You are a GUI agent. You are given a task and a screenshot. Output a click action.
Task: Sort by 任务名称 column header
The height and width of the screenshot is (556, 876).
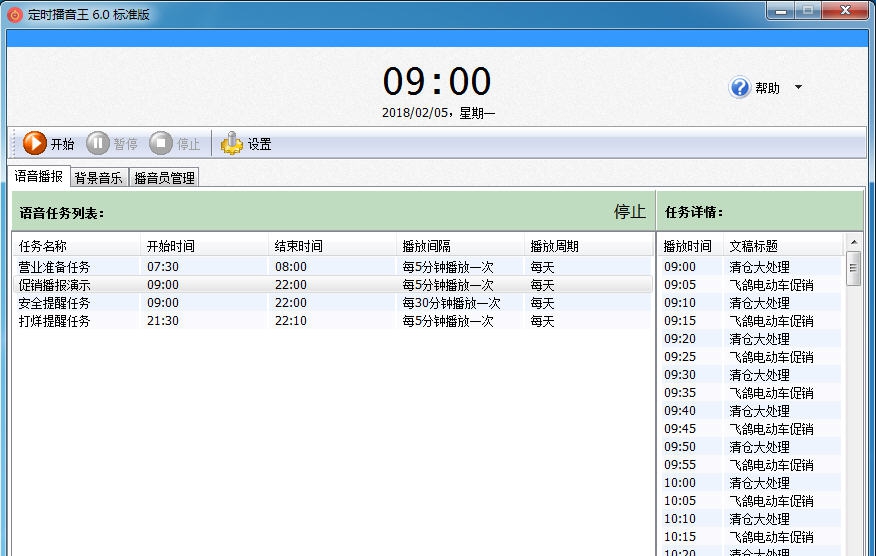click(x=77, y=246)
